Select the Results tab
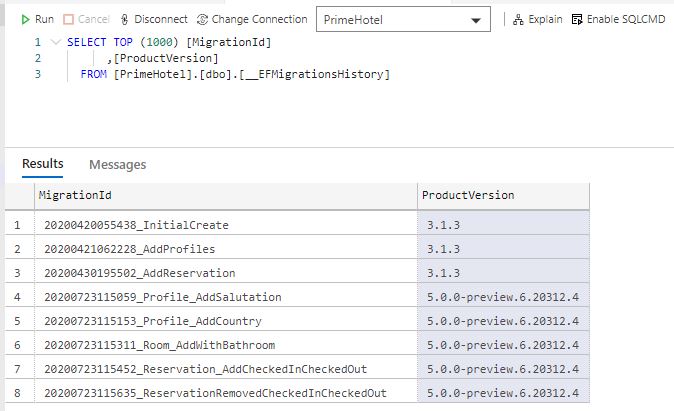The height and width of the screenshot is (411, 674). [x=43, y=164]
